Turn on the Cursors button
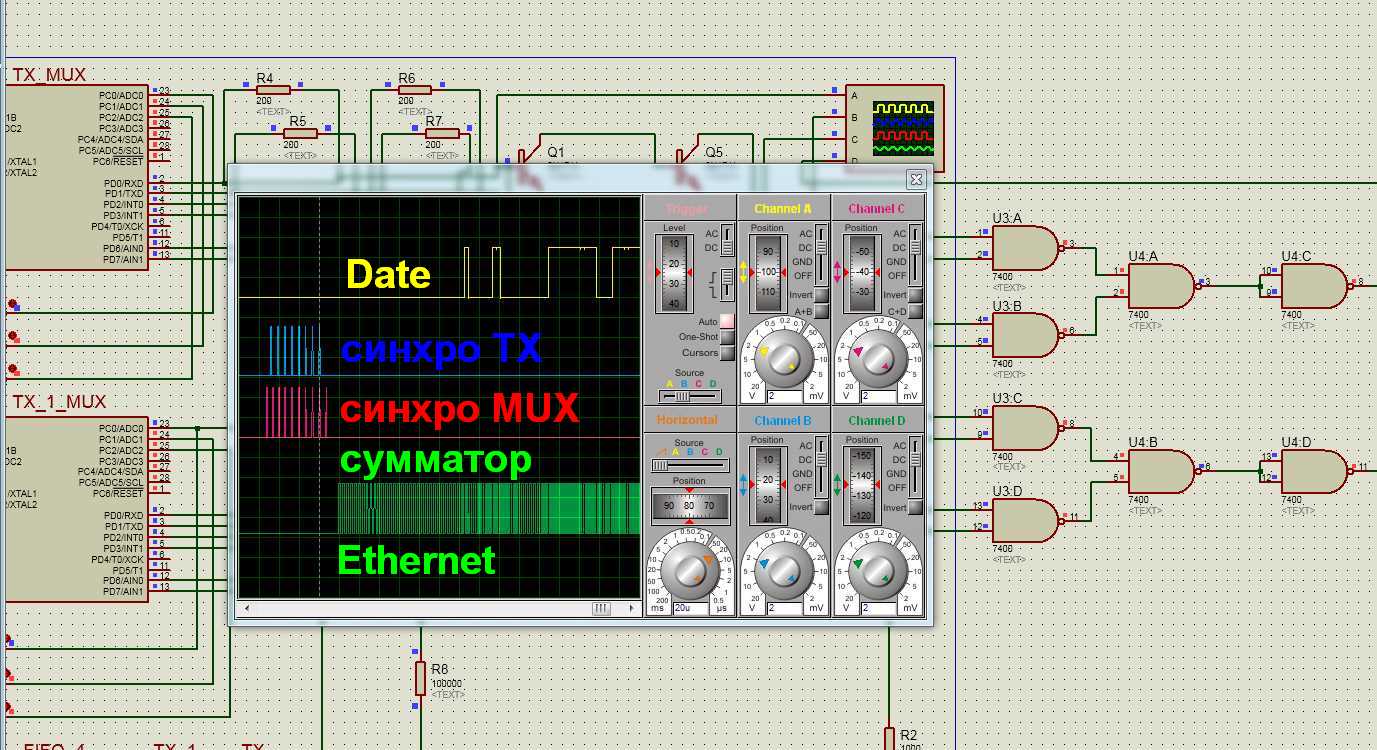1377x750 pixels. pyautogui.click(x=727, y=353)
